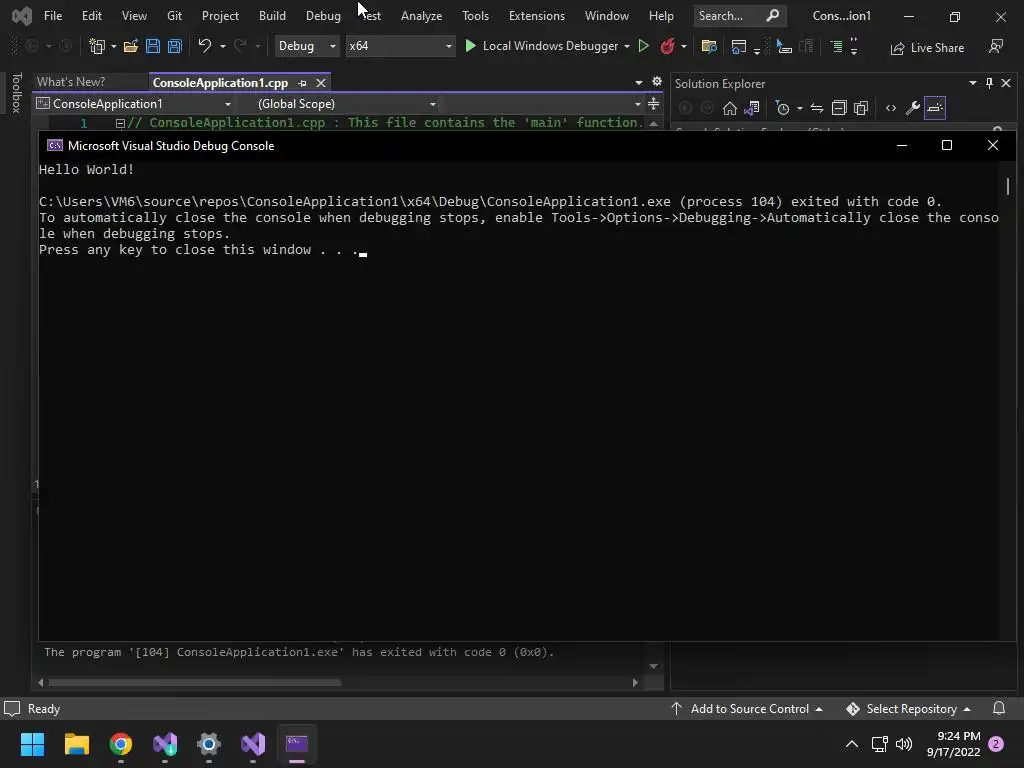Start Without Debugging using the hollow green arrow
Screen dimensions: 1024x768
(643, 46)
